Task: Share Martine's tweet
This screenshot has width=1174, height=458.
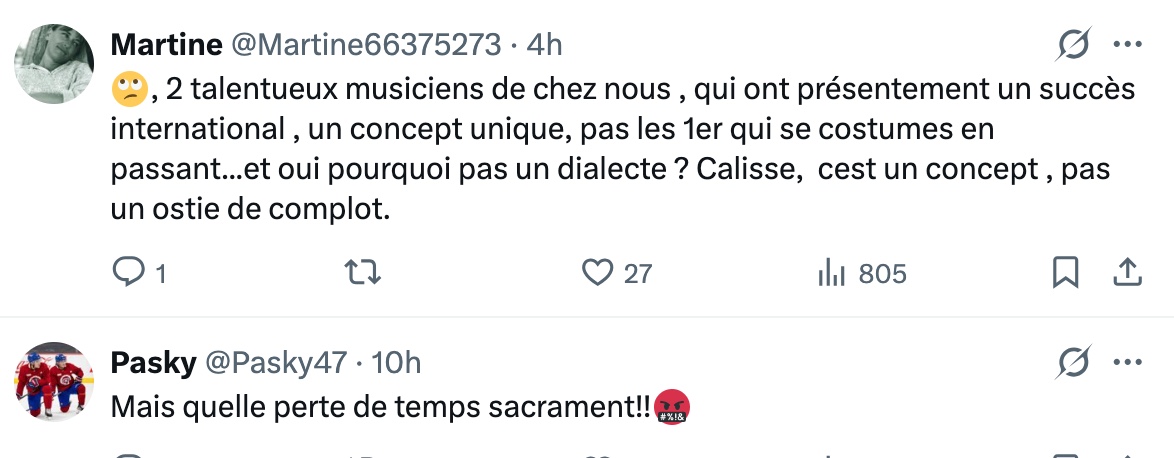Action: pos(1127,271)
